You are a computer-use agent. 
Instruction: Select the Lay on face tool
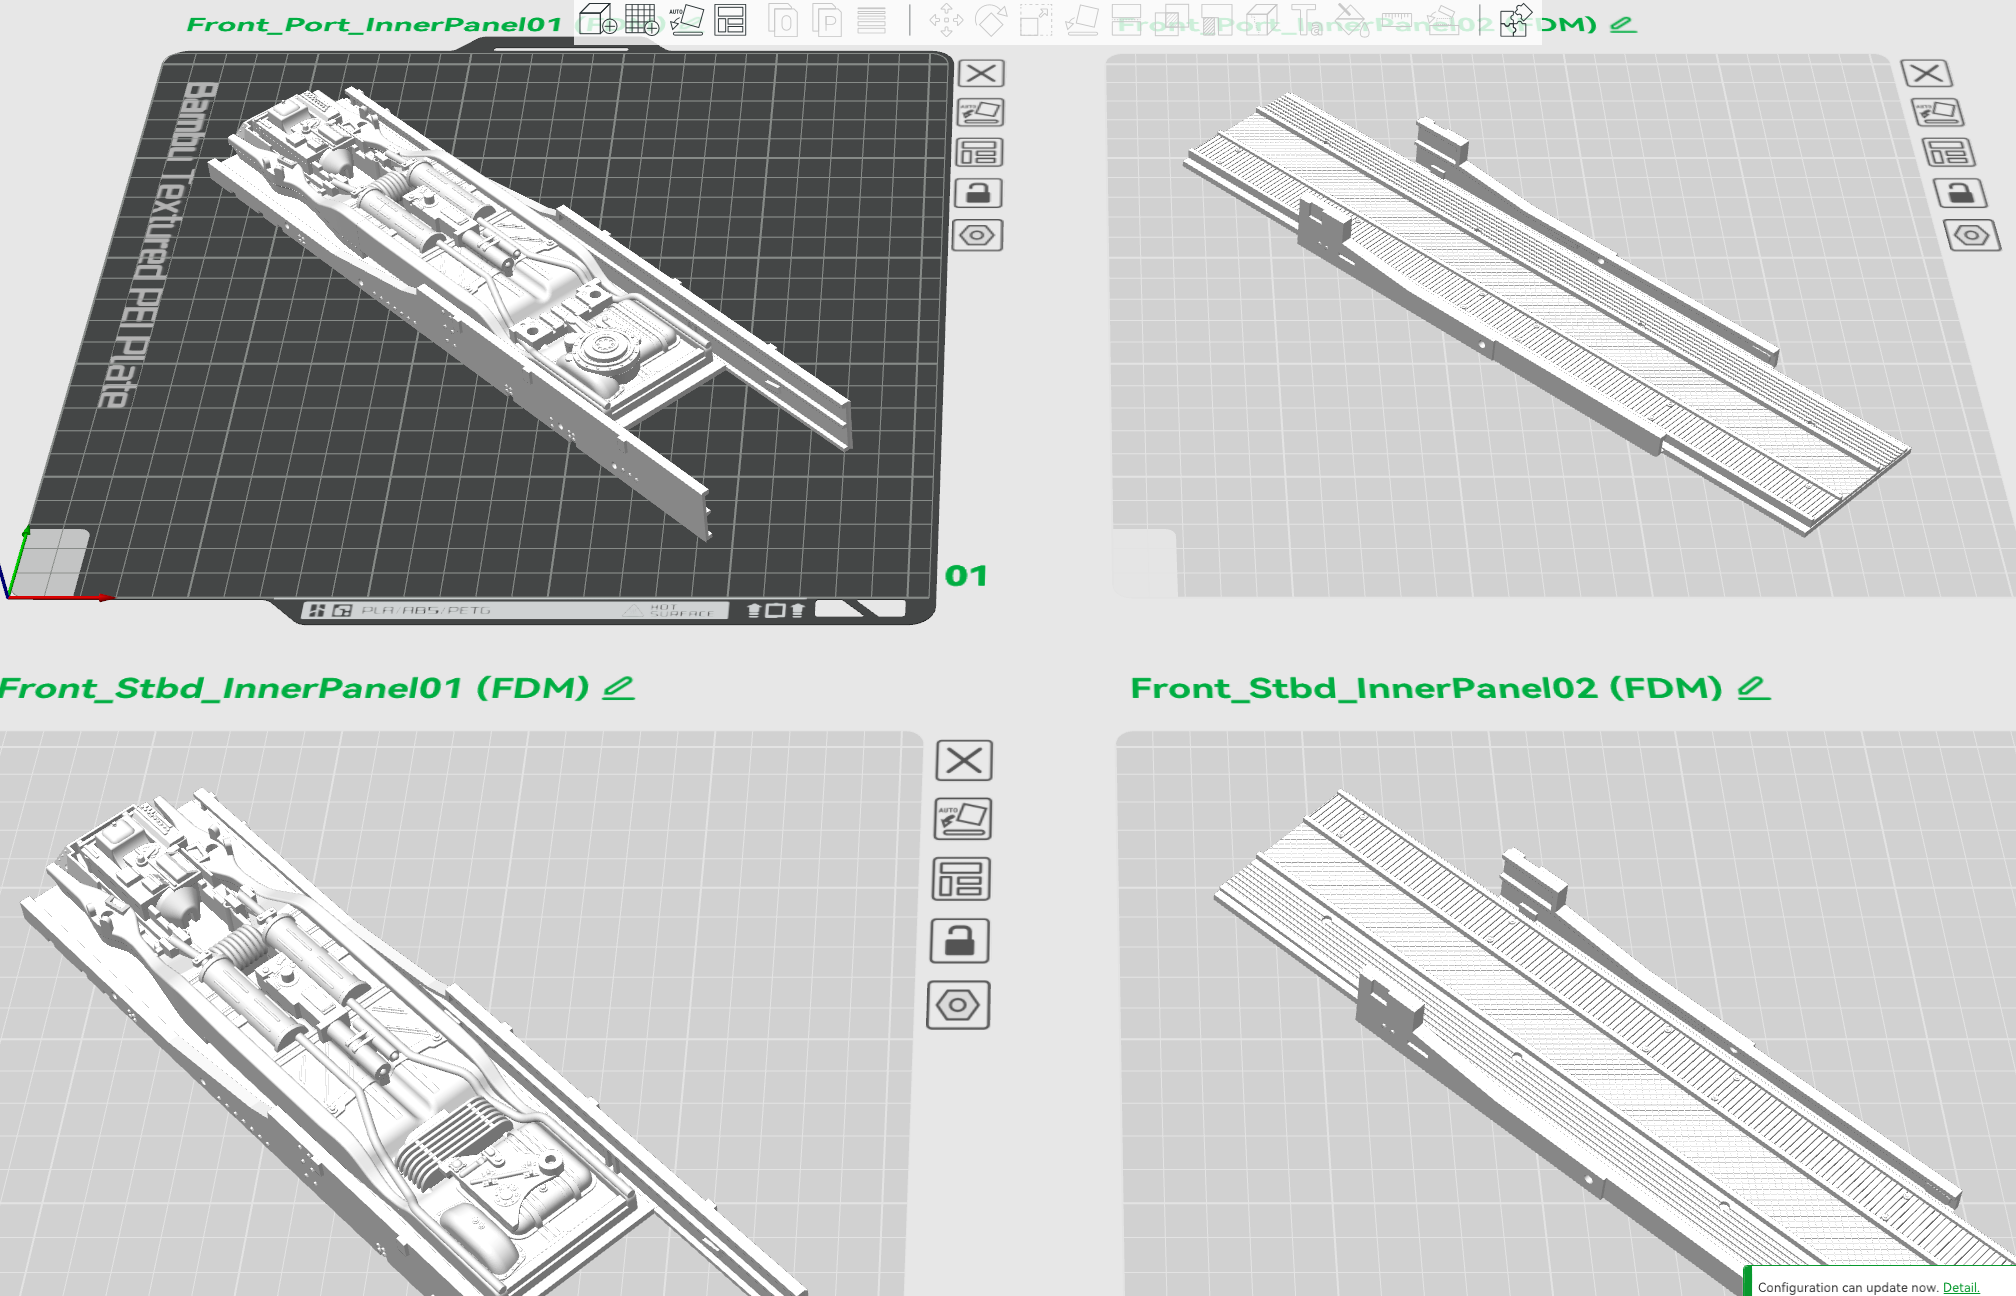[x=1081, y=20]
